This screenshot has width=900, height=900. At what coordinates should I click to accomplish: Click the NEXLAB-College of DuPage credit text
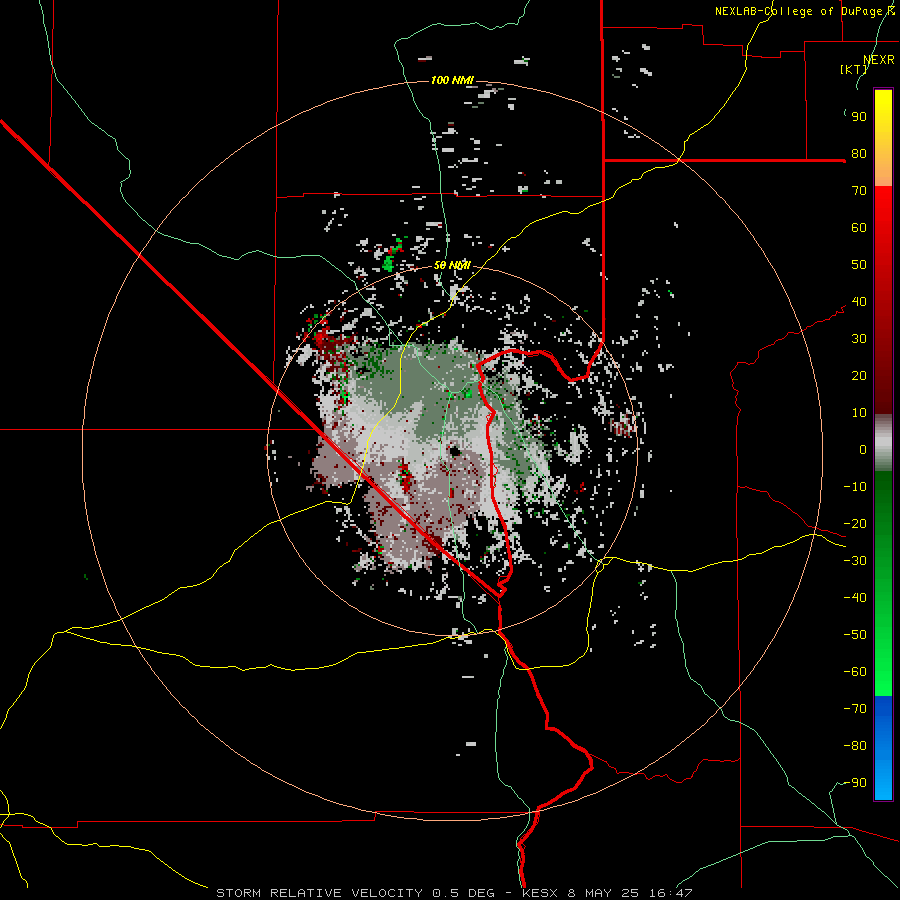point(804,11)
